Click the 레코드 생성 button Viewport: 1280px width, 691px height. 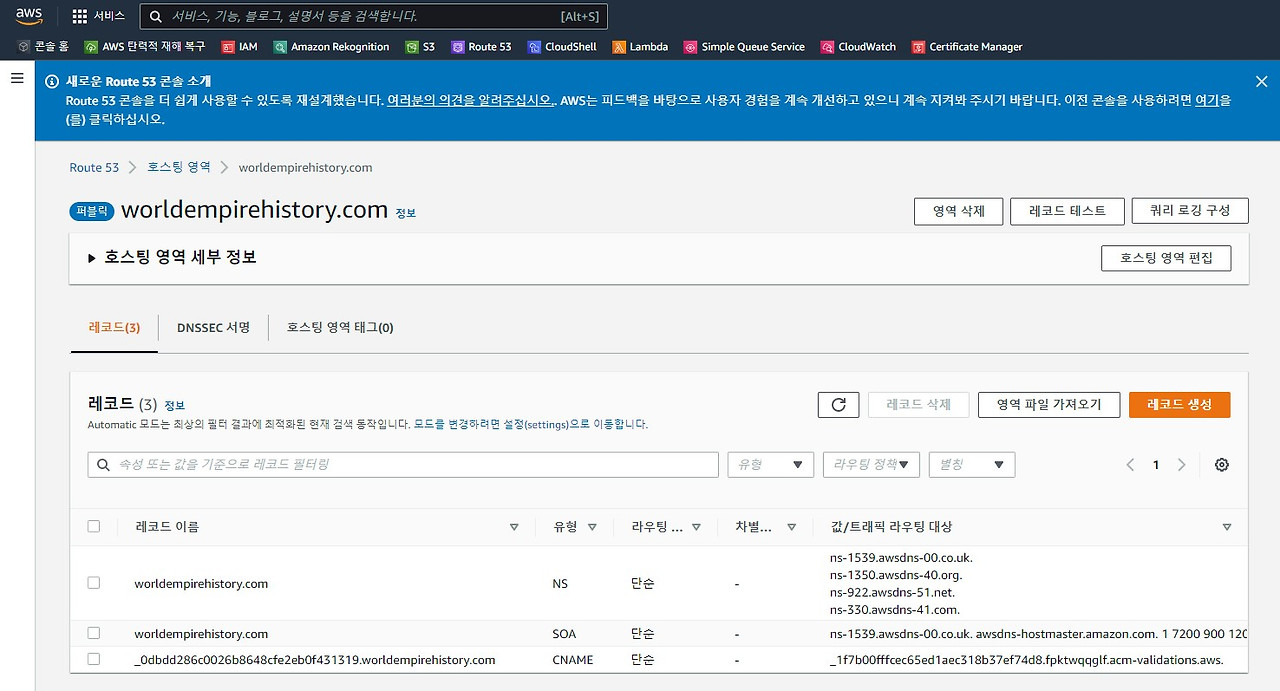tap(1179, 404)
